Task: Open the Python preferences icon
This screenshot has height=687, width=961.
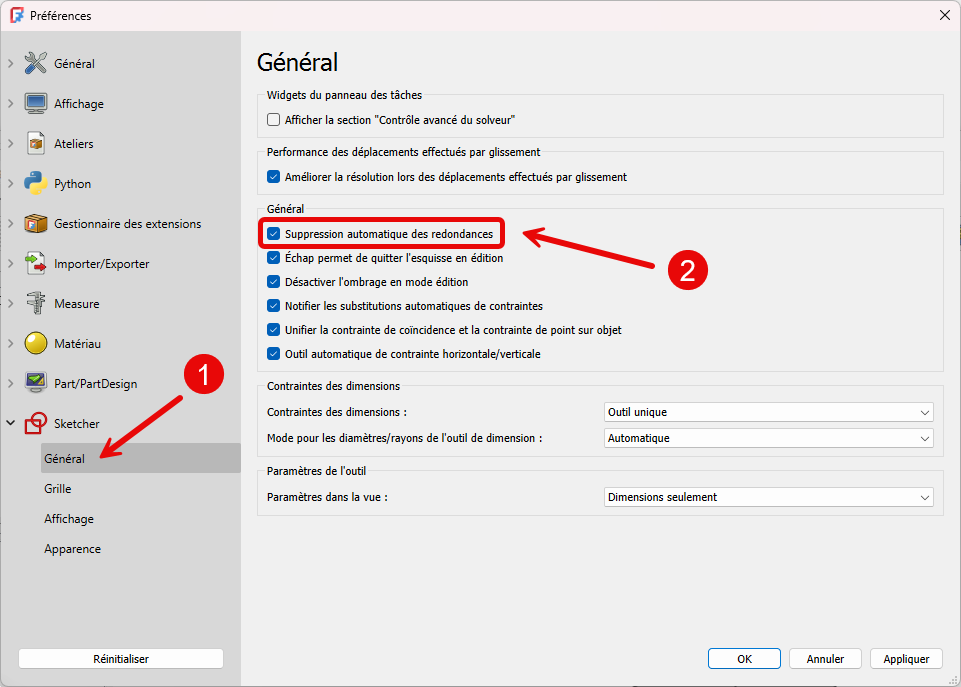Action: [36, 183]
